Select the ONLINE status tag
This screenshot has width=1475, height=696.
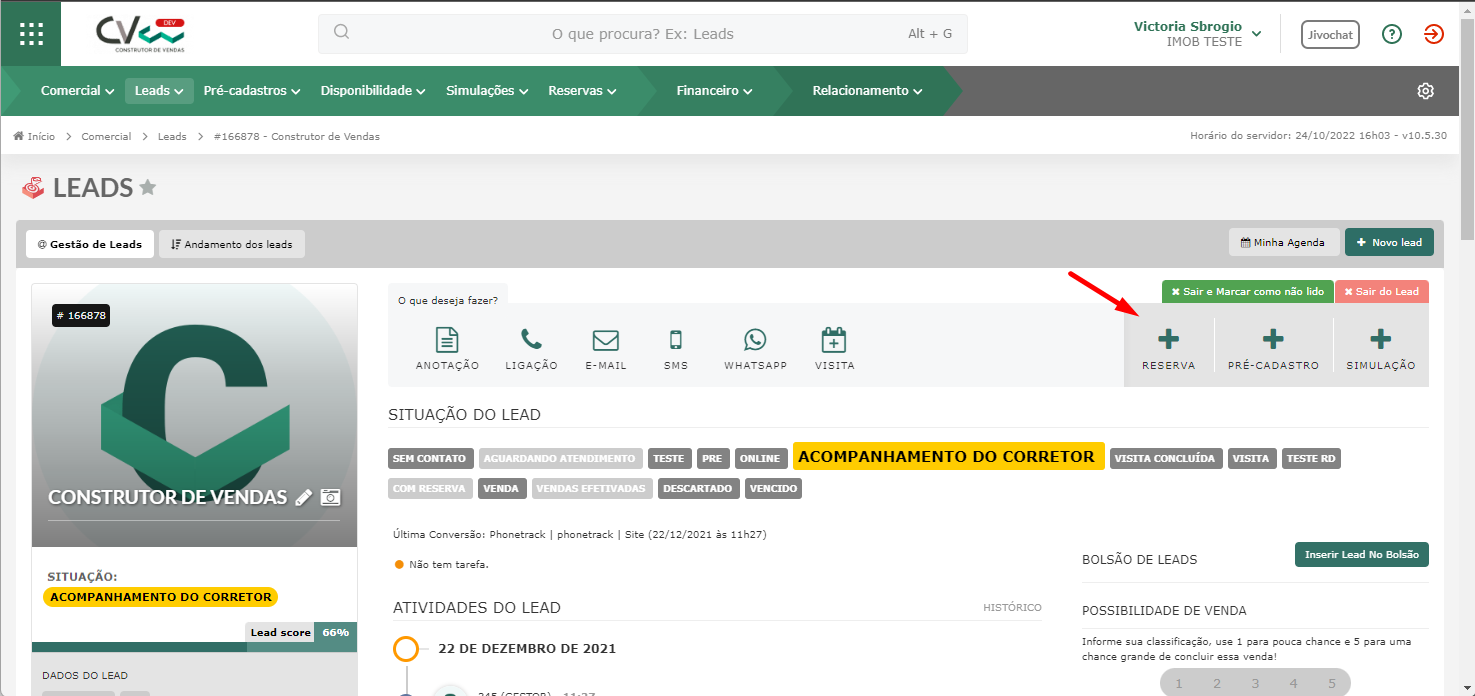[760, 459]
